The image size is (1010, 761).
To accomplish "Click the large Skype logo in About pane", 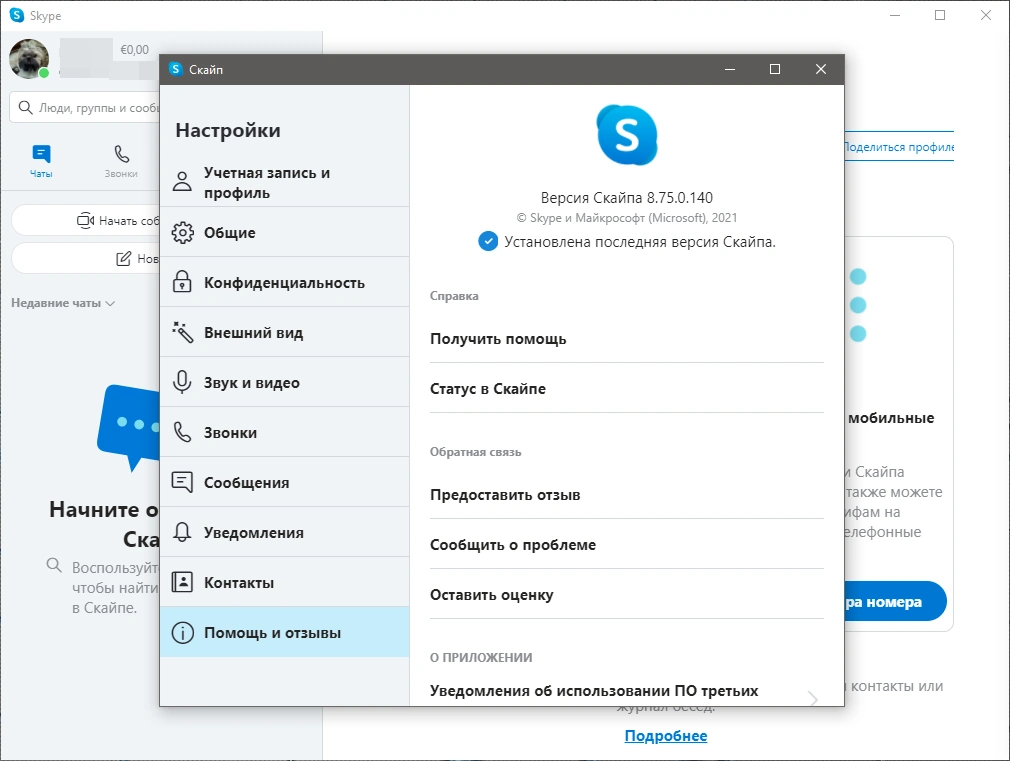I will point(627,135).
